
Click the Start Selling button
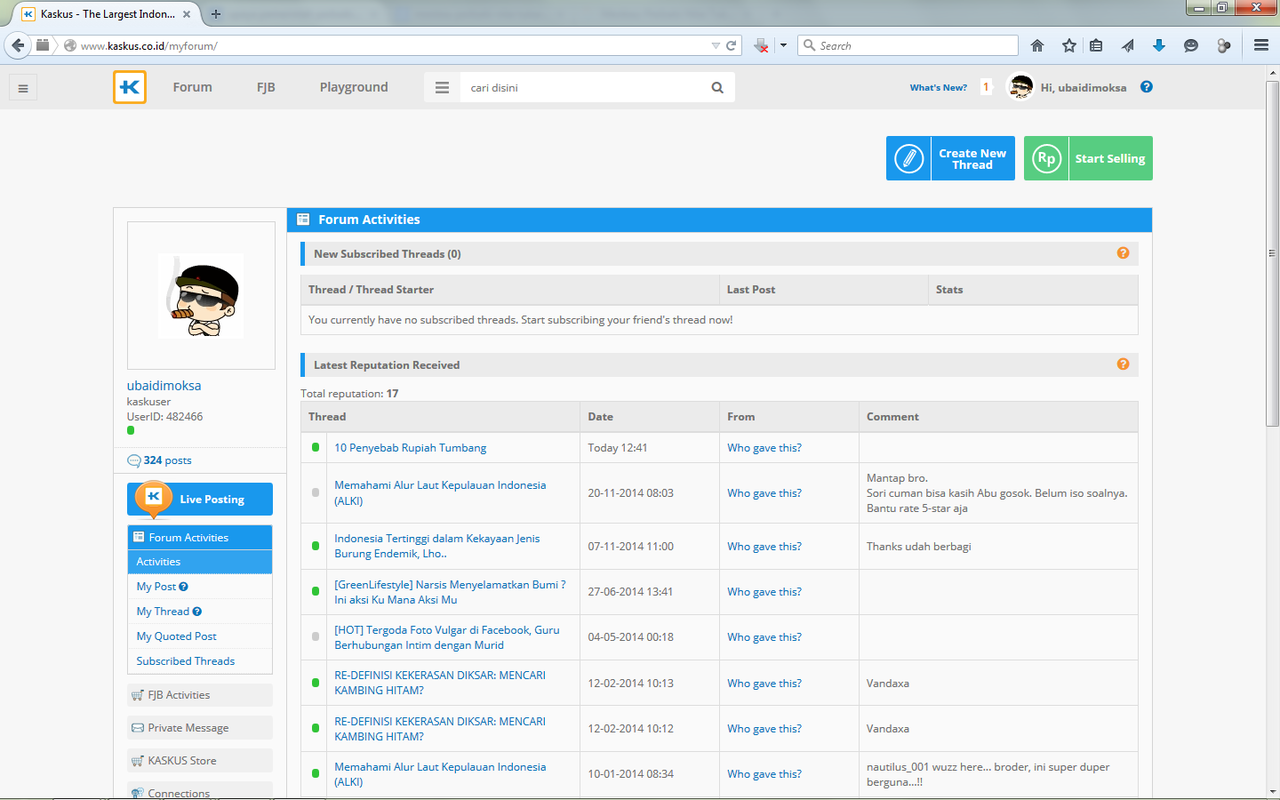(x=1088, y=158)
